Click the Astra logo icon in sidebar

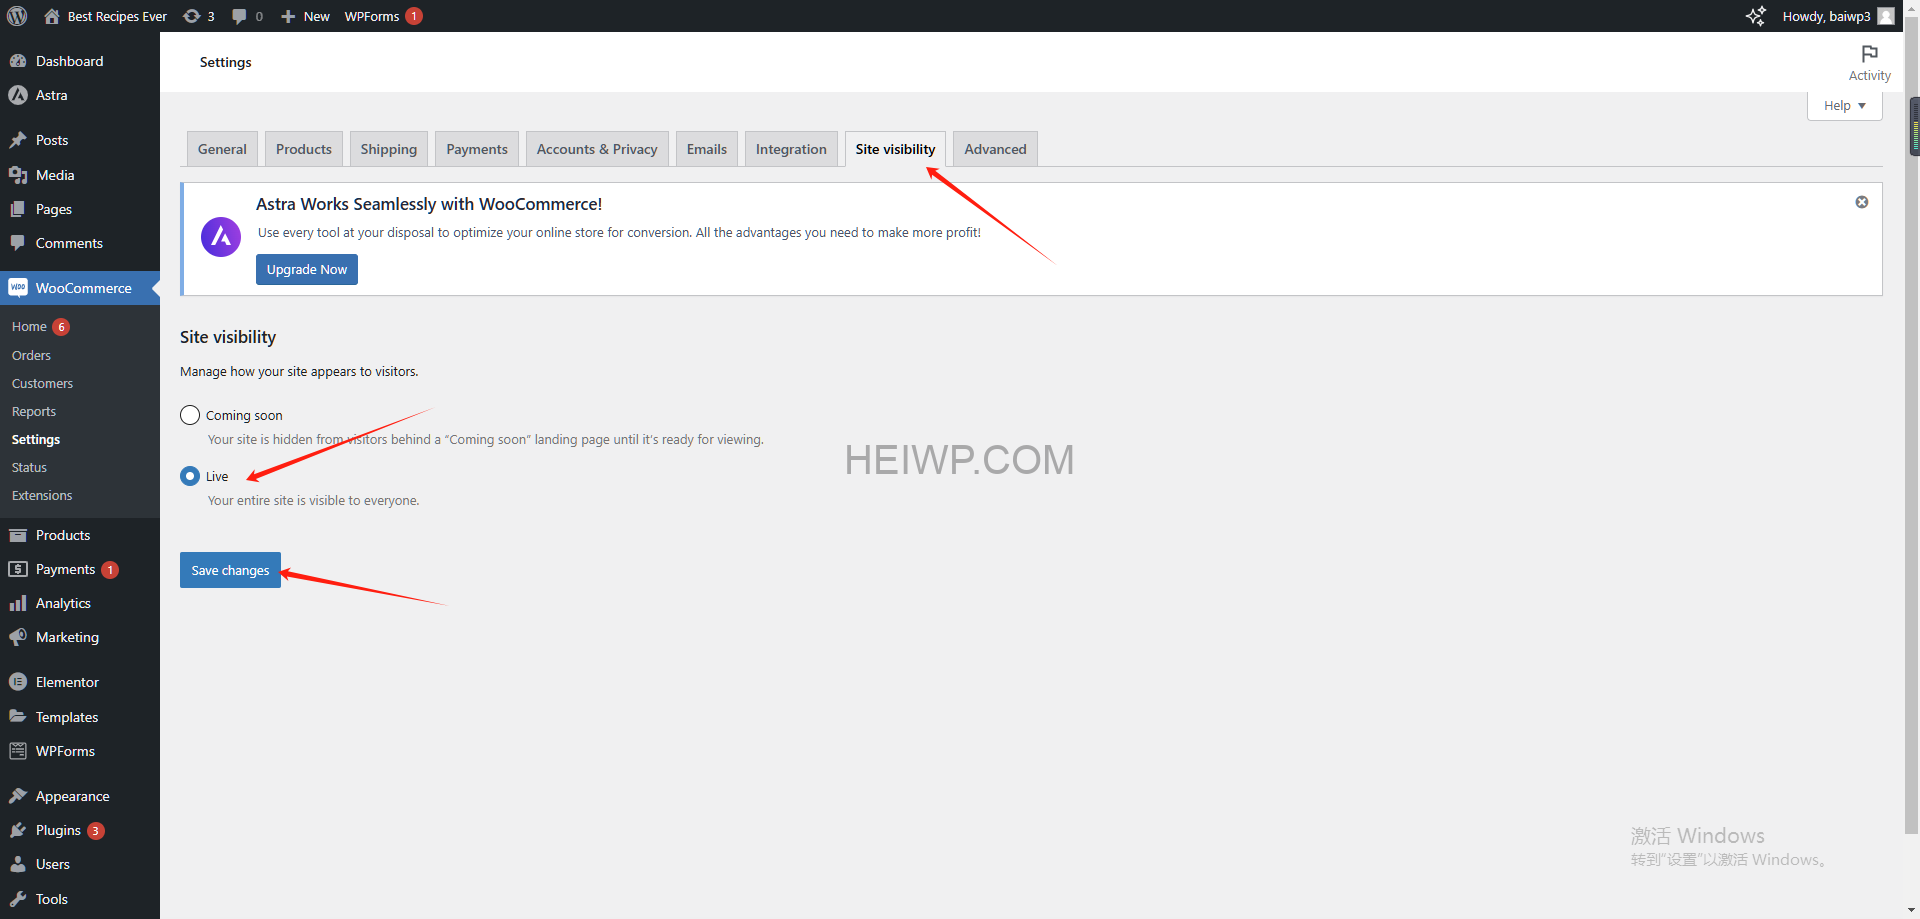coord(18,95)
